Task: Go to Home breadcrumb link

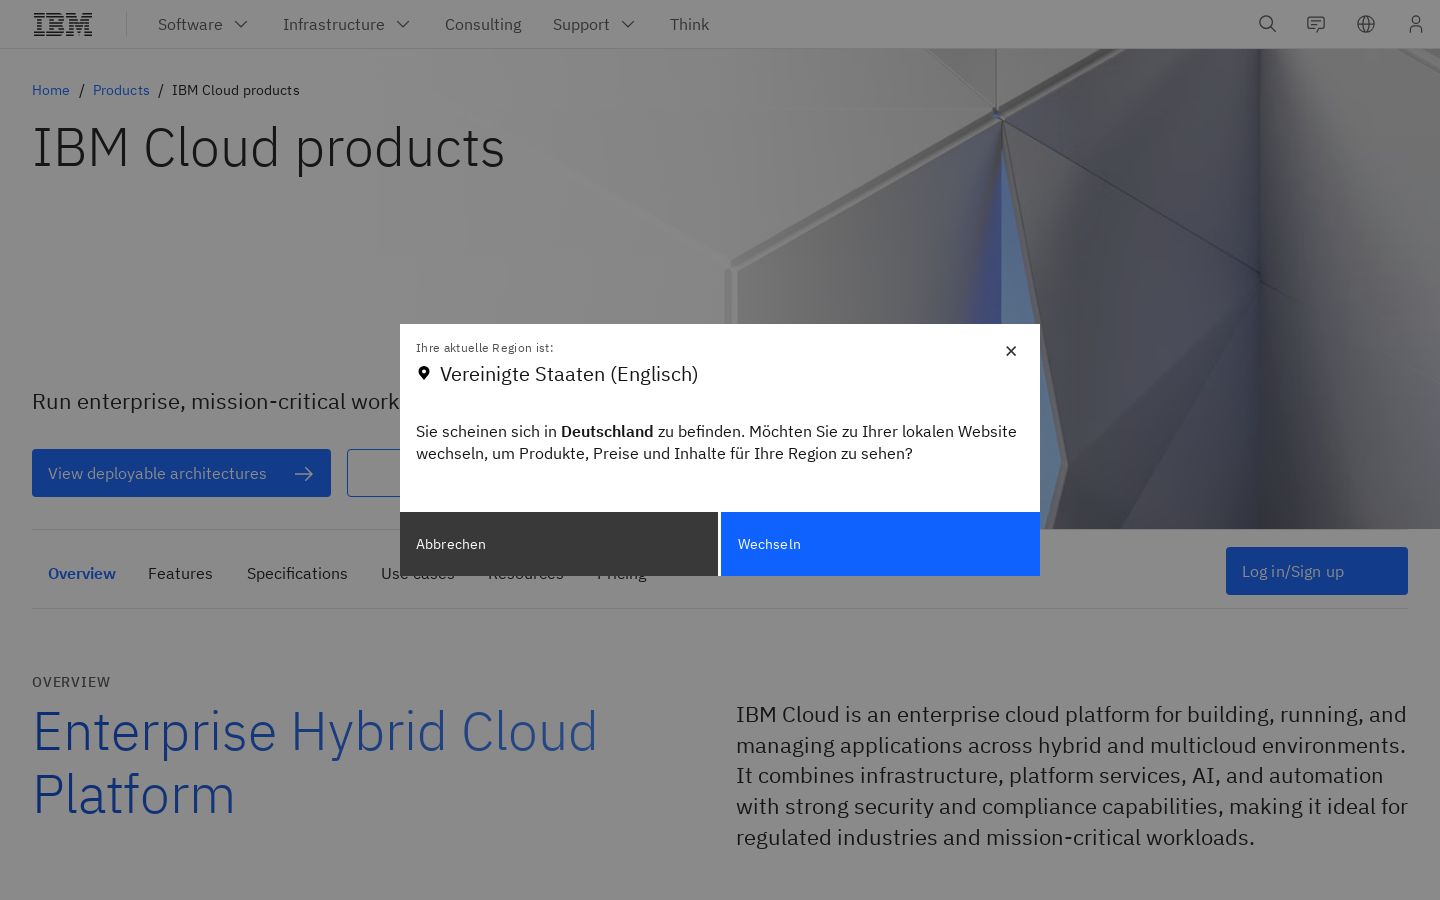Action: click(x=51, y=90)
